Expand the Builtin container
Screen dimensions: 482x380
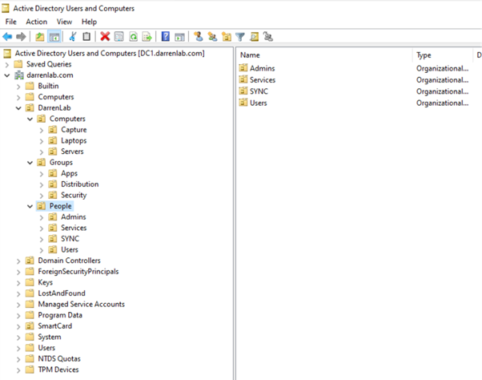[18, 86]
